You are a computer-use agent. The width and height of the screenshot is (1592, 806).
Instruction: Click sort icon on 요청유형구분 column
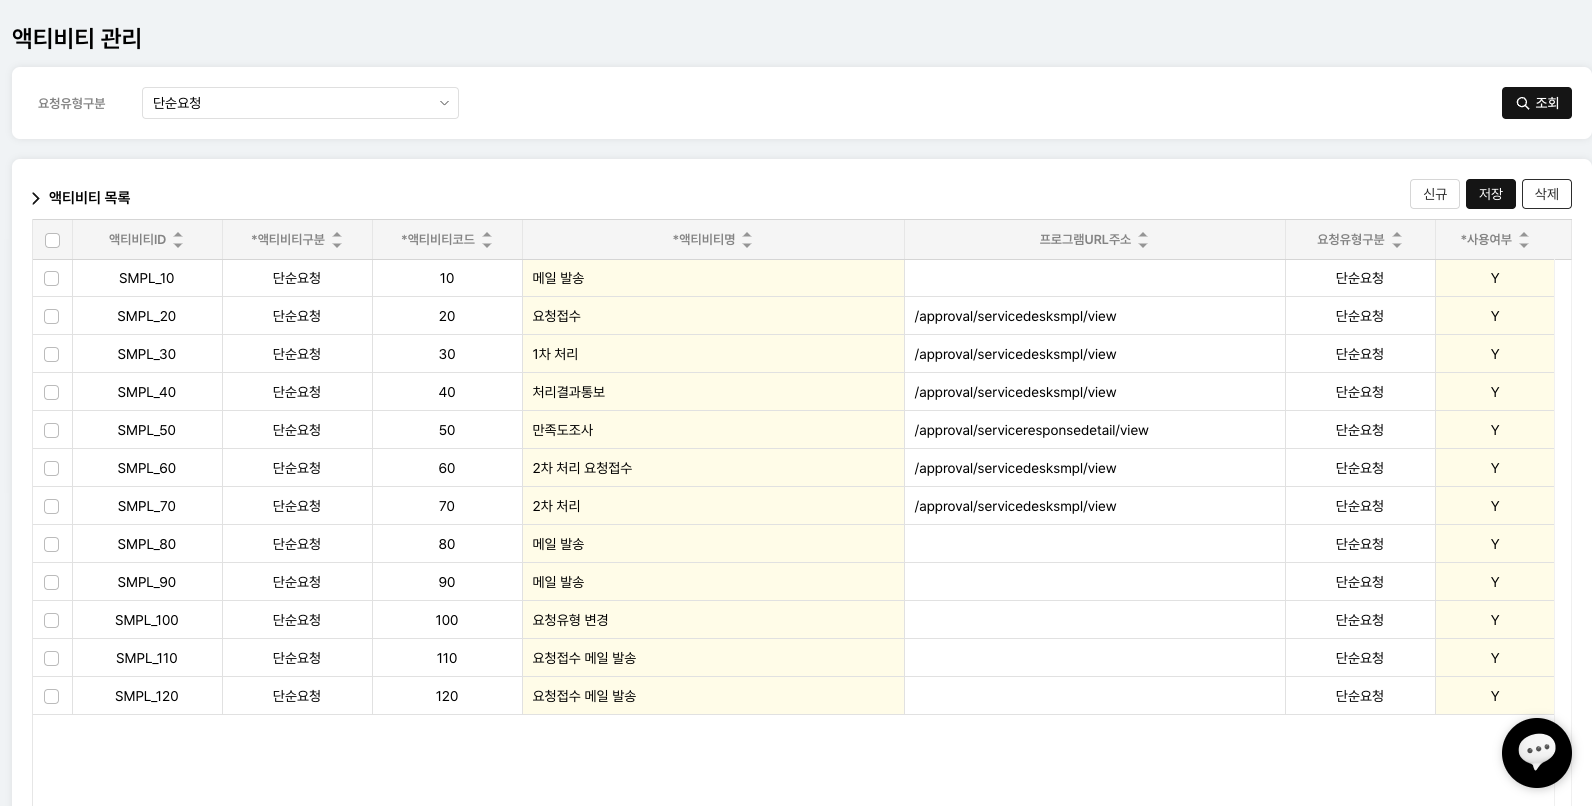pos(1397,240)
